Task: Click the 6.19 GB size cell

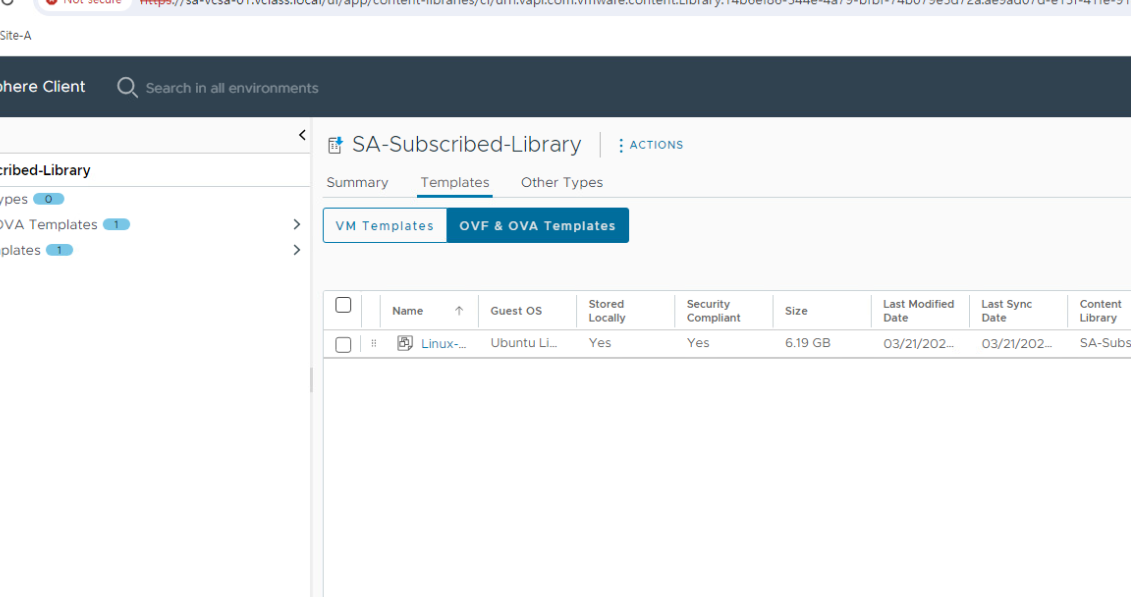Action: (808, 343)
